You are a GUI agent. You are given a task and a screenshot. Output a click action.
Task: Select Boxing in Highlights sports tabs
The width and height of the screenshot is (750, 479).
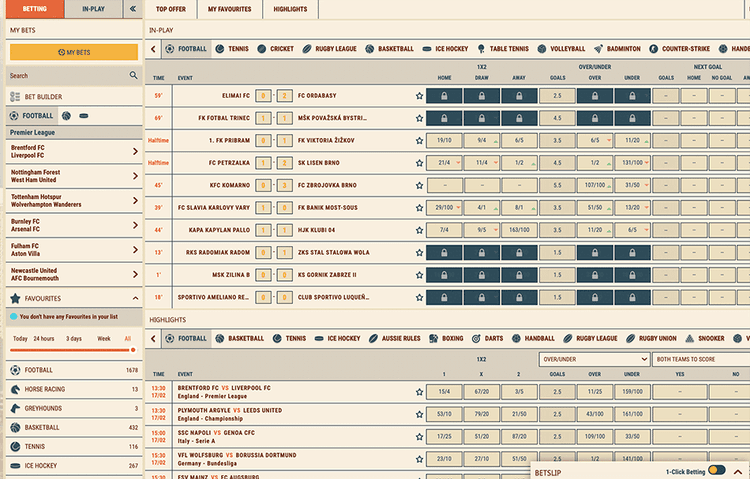coord(446,338)
